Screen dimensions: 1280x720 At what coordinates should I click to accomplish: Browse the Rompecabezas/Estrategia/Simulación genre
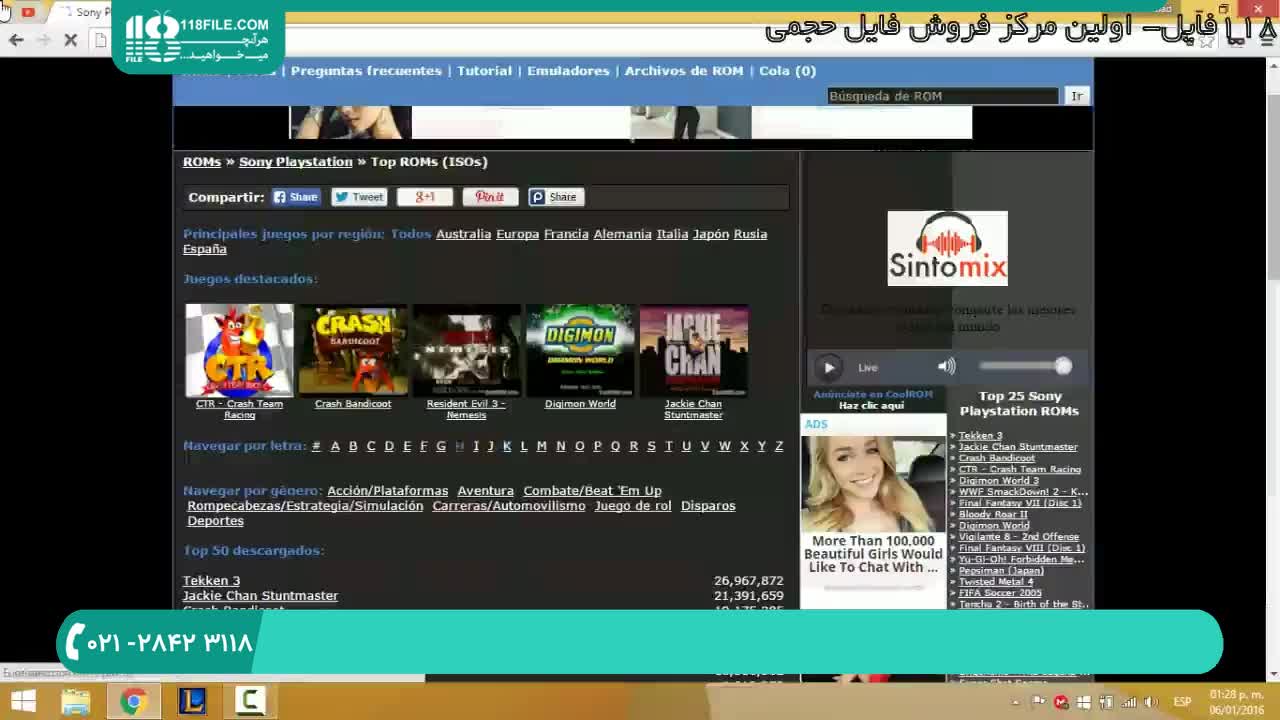click(305, 506)
